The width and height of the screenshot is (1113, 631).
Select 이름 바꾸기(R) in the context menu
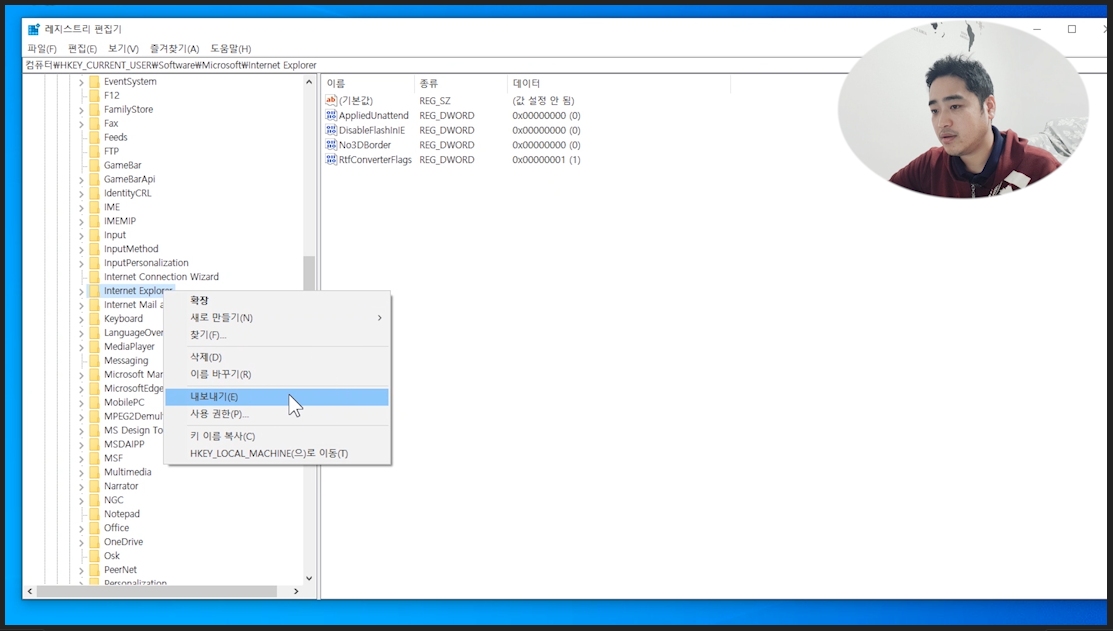tap(277, 374)
